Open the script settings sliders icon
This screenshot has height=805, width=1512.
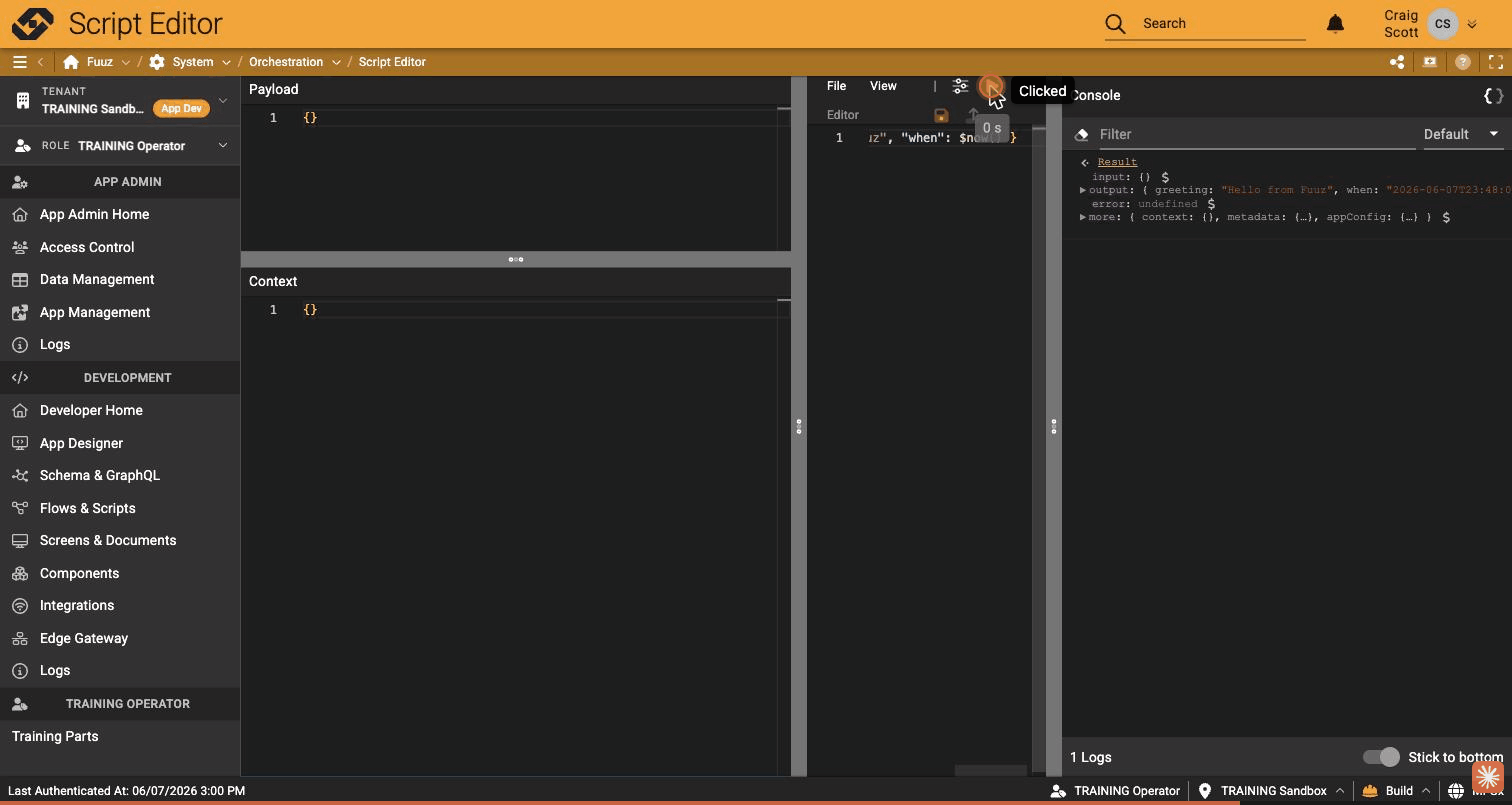960,86
